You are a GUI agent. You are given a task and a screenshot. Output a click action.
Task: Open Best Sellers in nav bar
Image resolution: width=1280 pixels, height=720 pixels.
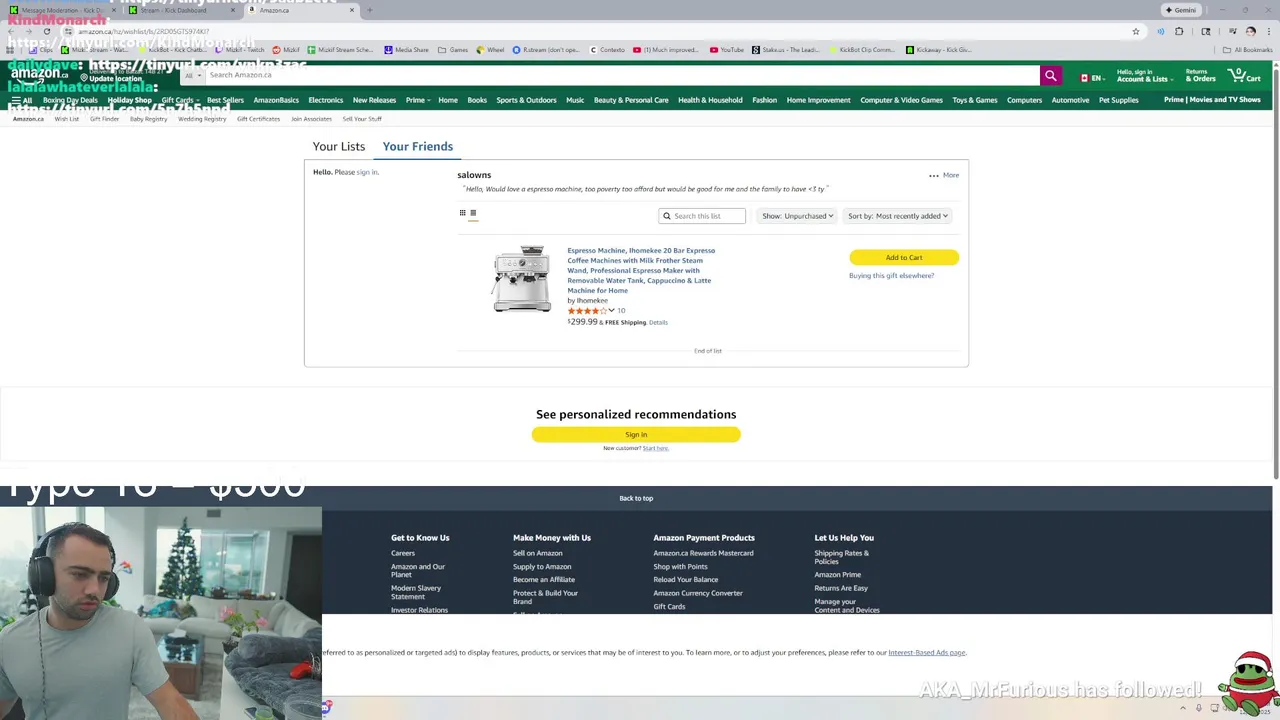(225, 100)
